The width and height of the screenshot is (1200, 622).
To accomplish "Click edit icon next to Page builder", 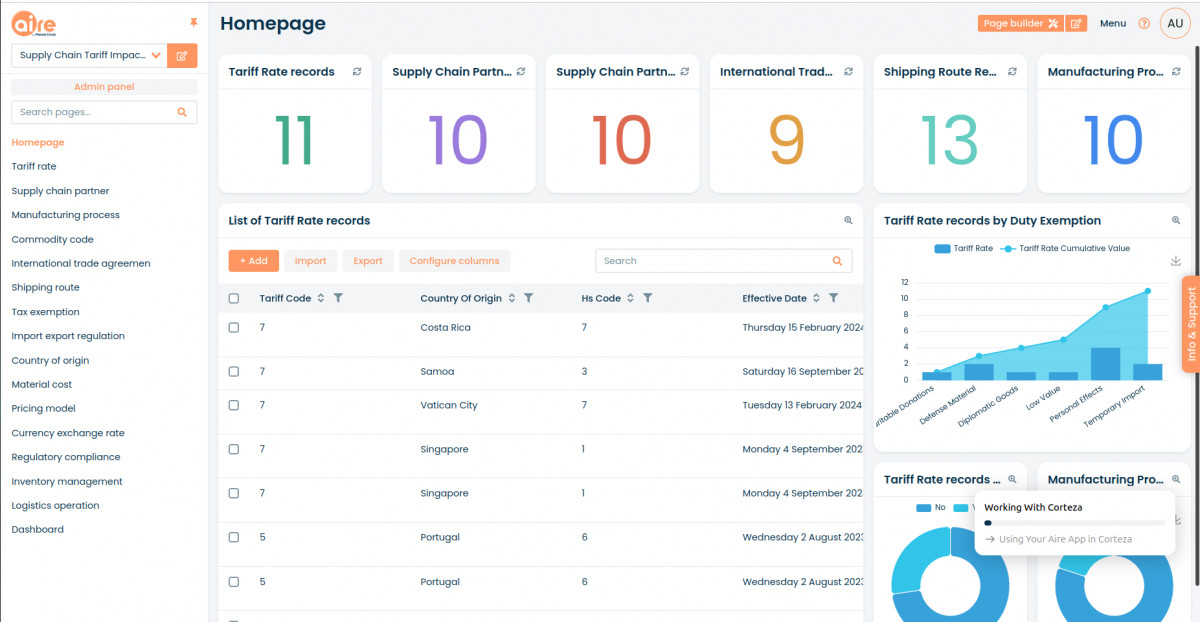I will [x=1076, y=24].
